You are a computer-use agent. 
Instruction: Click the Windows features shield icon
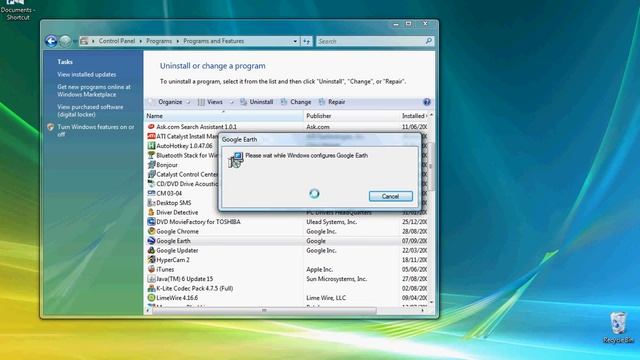(x=50, y=127)
